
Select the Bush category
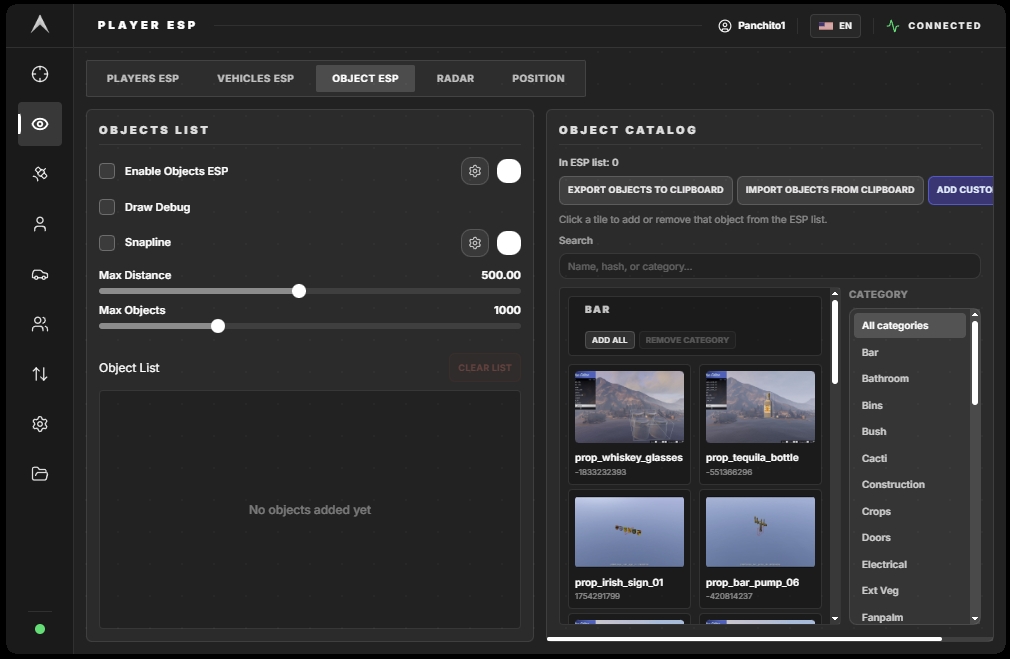coord(910,432)
